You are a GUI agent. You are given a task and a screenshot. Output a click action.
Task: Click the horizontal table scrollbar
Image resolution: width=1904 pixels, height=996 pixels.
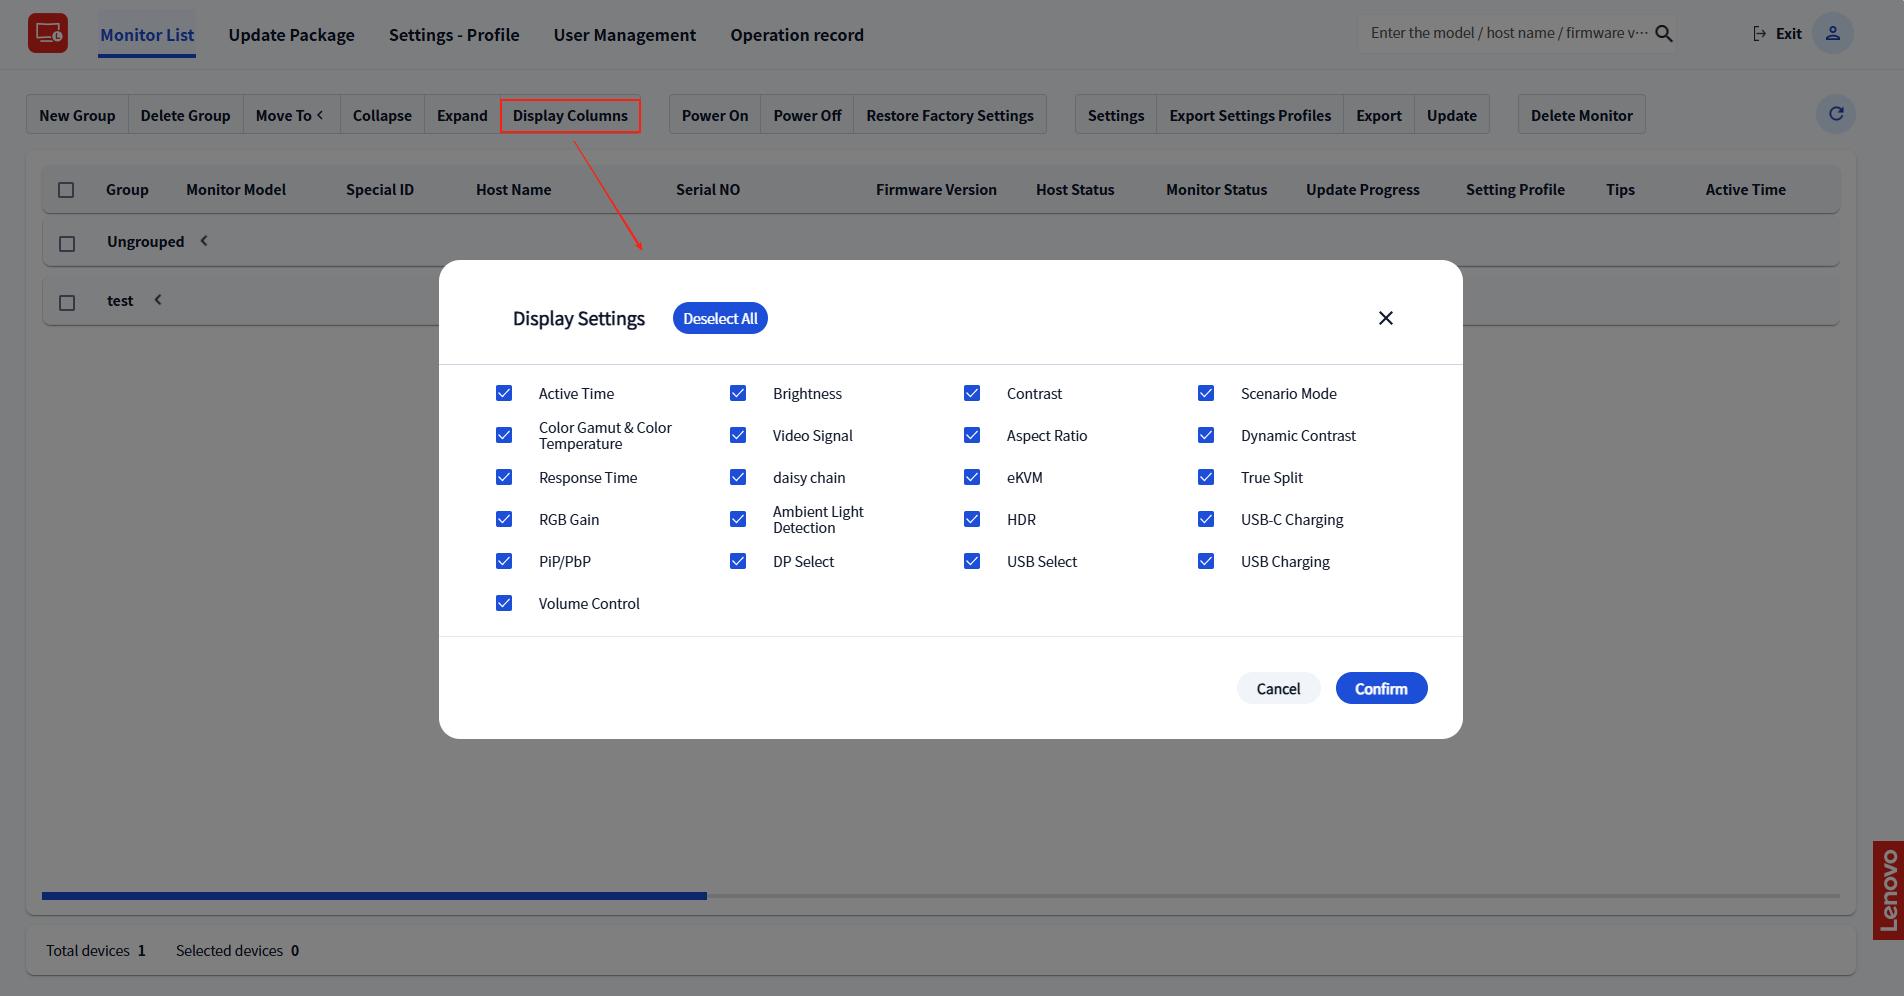[374, 896]
